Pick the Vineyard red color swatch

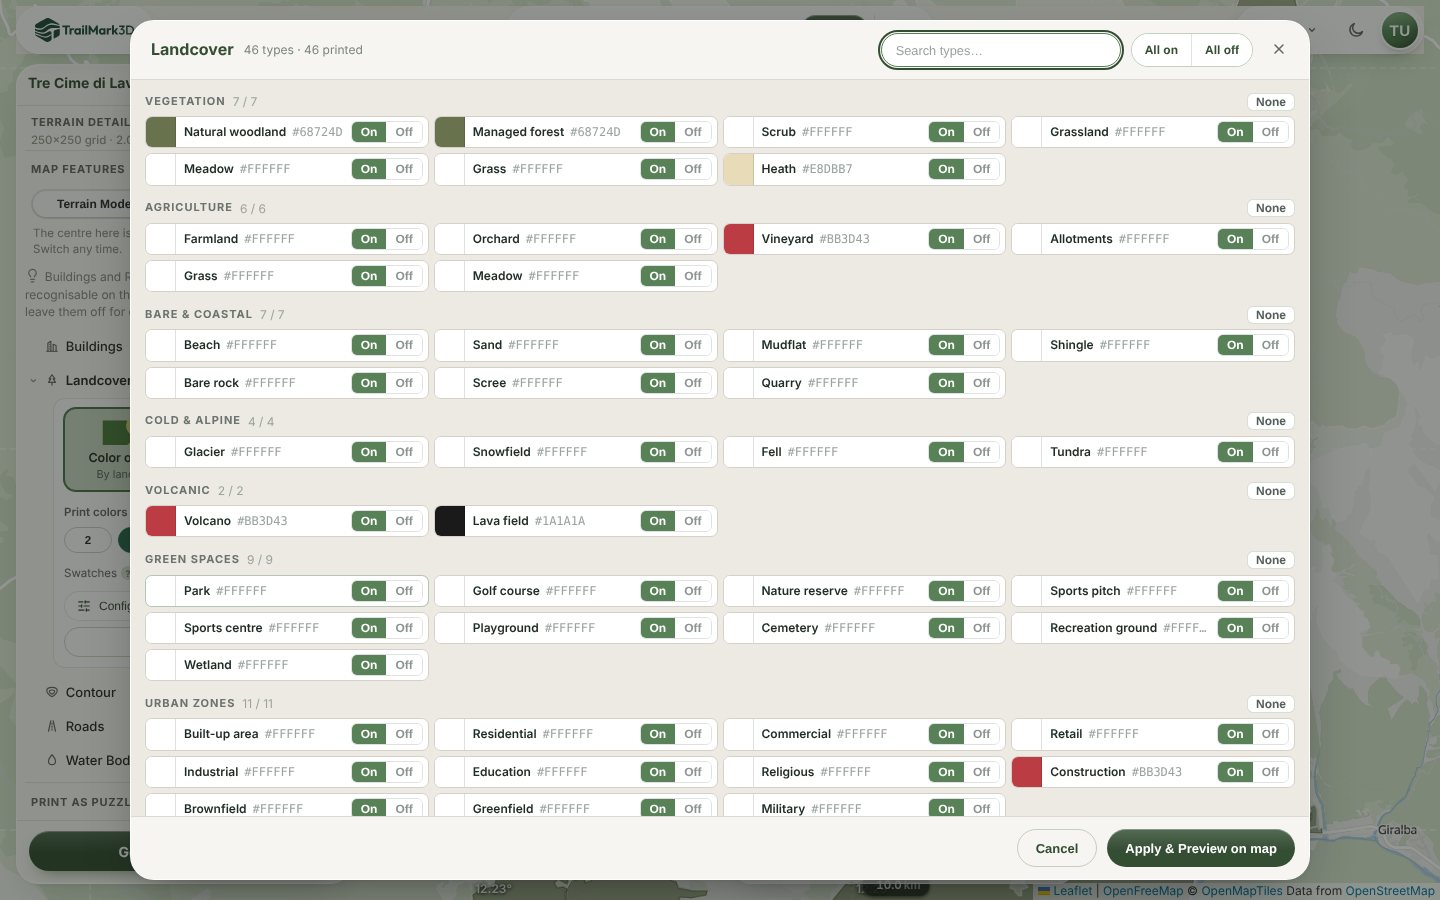tap(739, 239)
